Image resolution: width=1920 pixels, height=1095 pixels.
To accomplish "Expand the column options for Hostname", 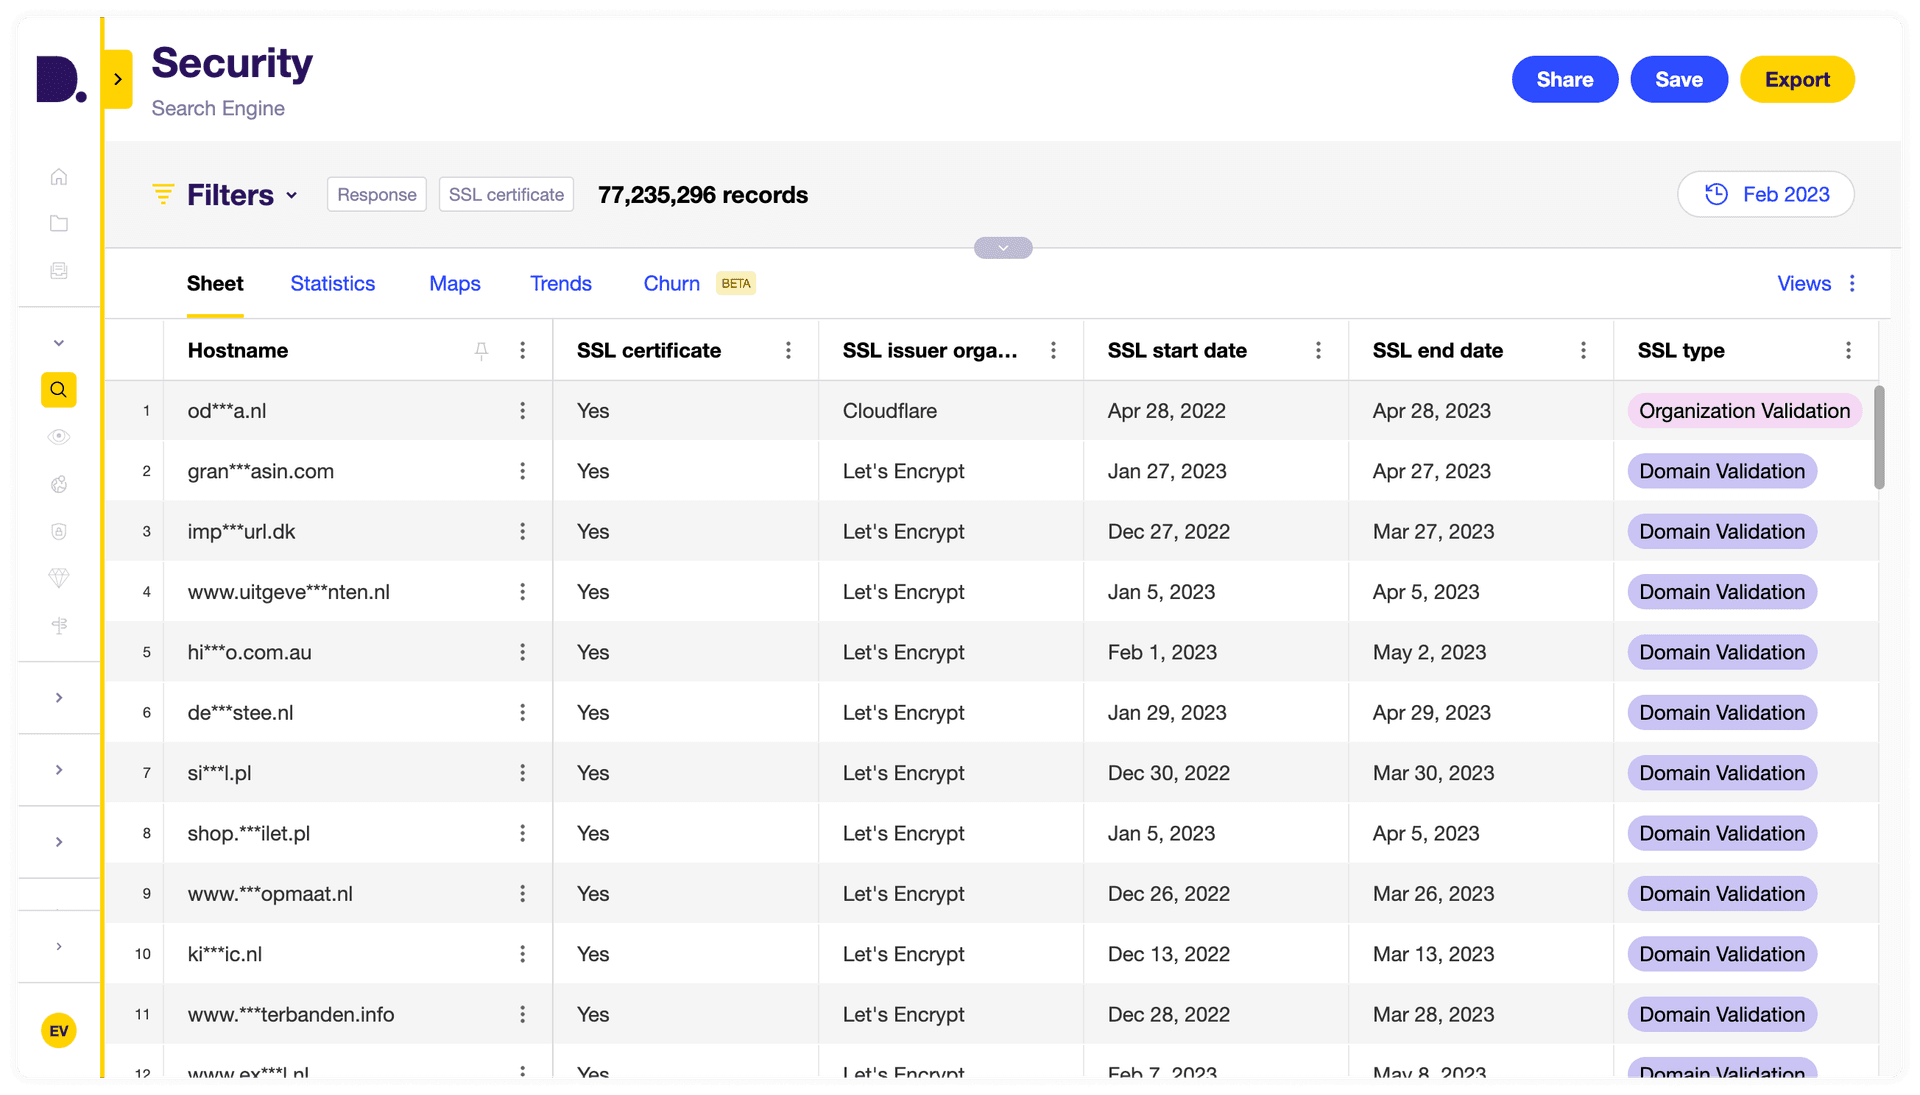I will [524, 350].
